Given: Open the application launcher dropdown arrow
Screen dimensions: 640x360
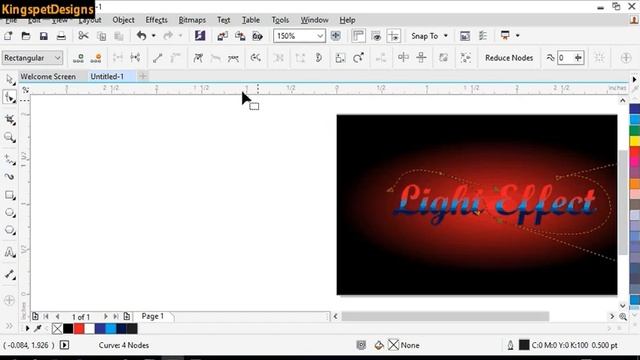Looking at the screenshot, I should click(x=518, y=36).
